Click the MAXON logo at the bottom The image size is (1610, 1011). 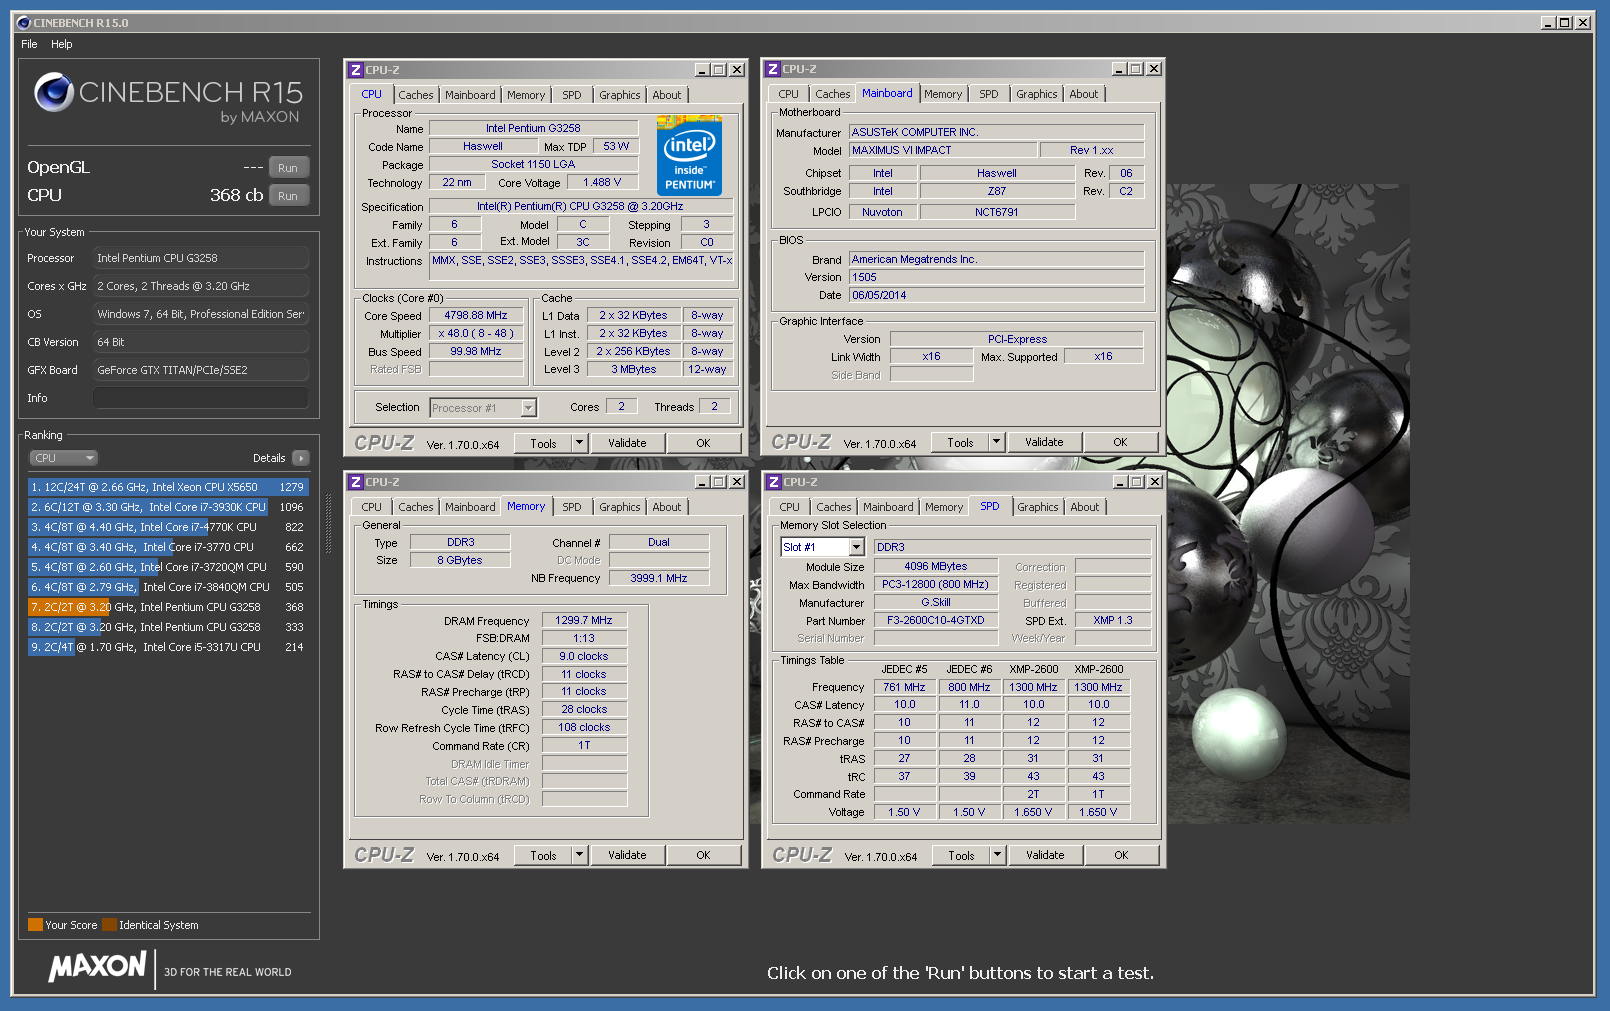(x=98, y=967)
